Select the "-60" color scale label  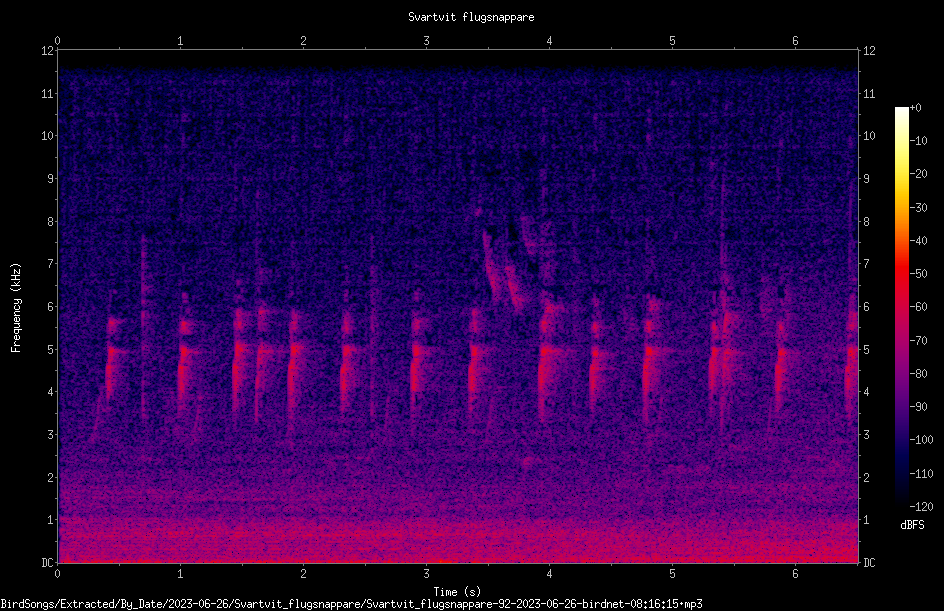(918, 307)
